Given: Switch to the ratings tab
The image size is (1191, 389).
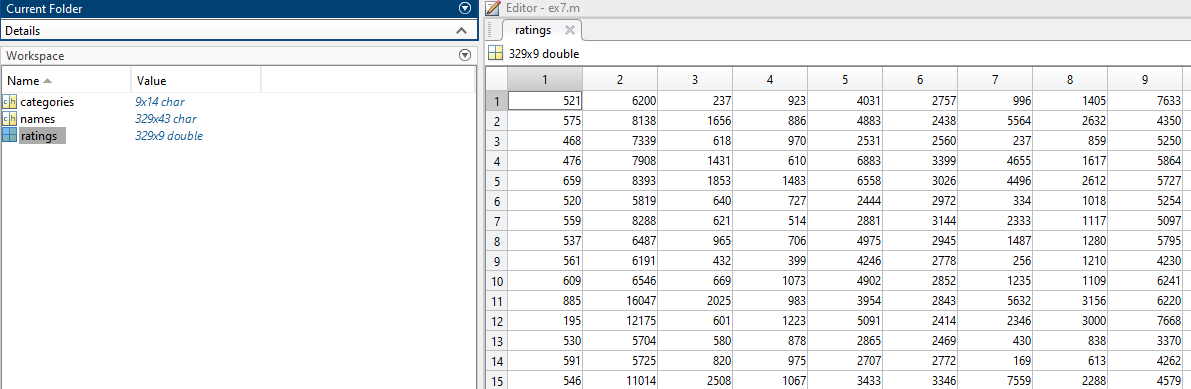Looking at the screenshot, I should [533, 30].
